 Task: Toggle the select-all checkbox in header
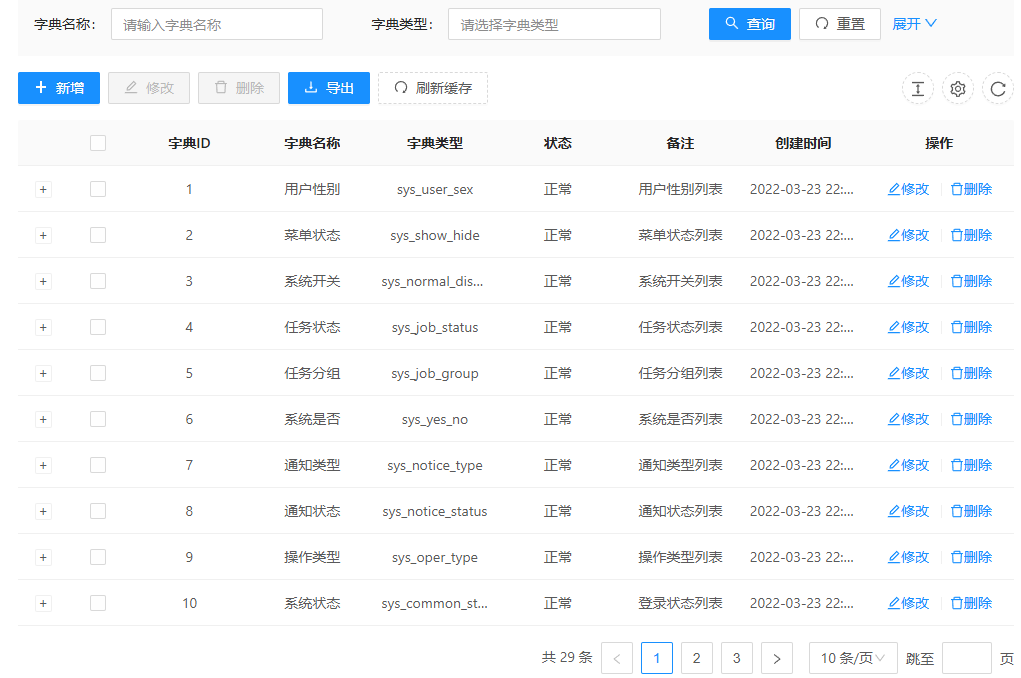pos(98,143)
